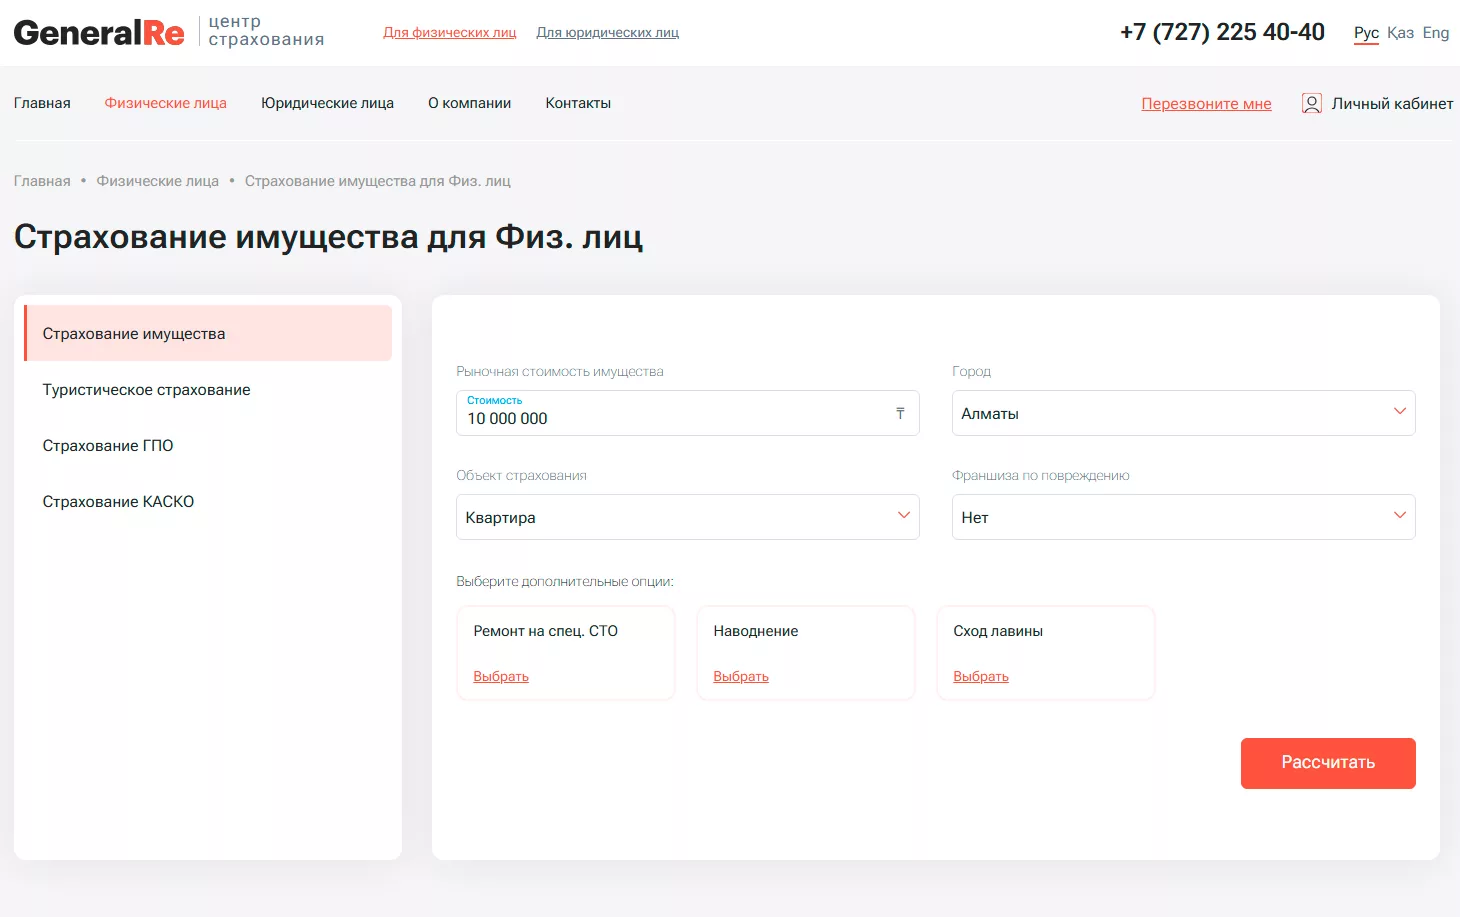Open Физические лица navigation item
Image resolution: width=1460 pixels, height=917 pixels.
[166, 103]
